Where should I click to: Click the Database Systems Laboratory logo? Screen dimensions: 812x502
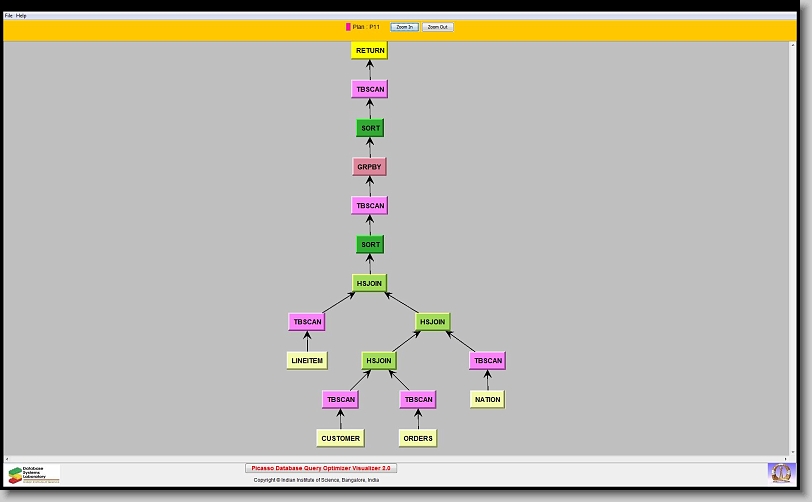pyautogui.click(x=33, y=474)
